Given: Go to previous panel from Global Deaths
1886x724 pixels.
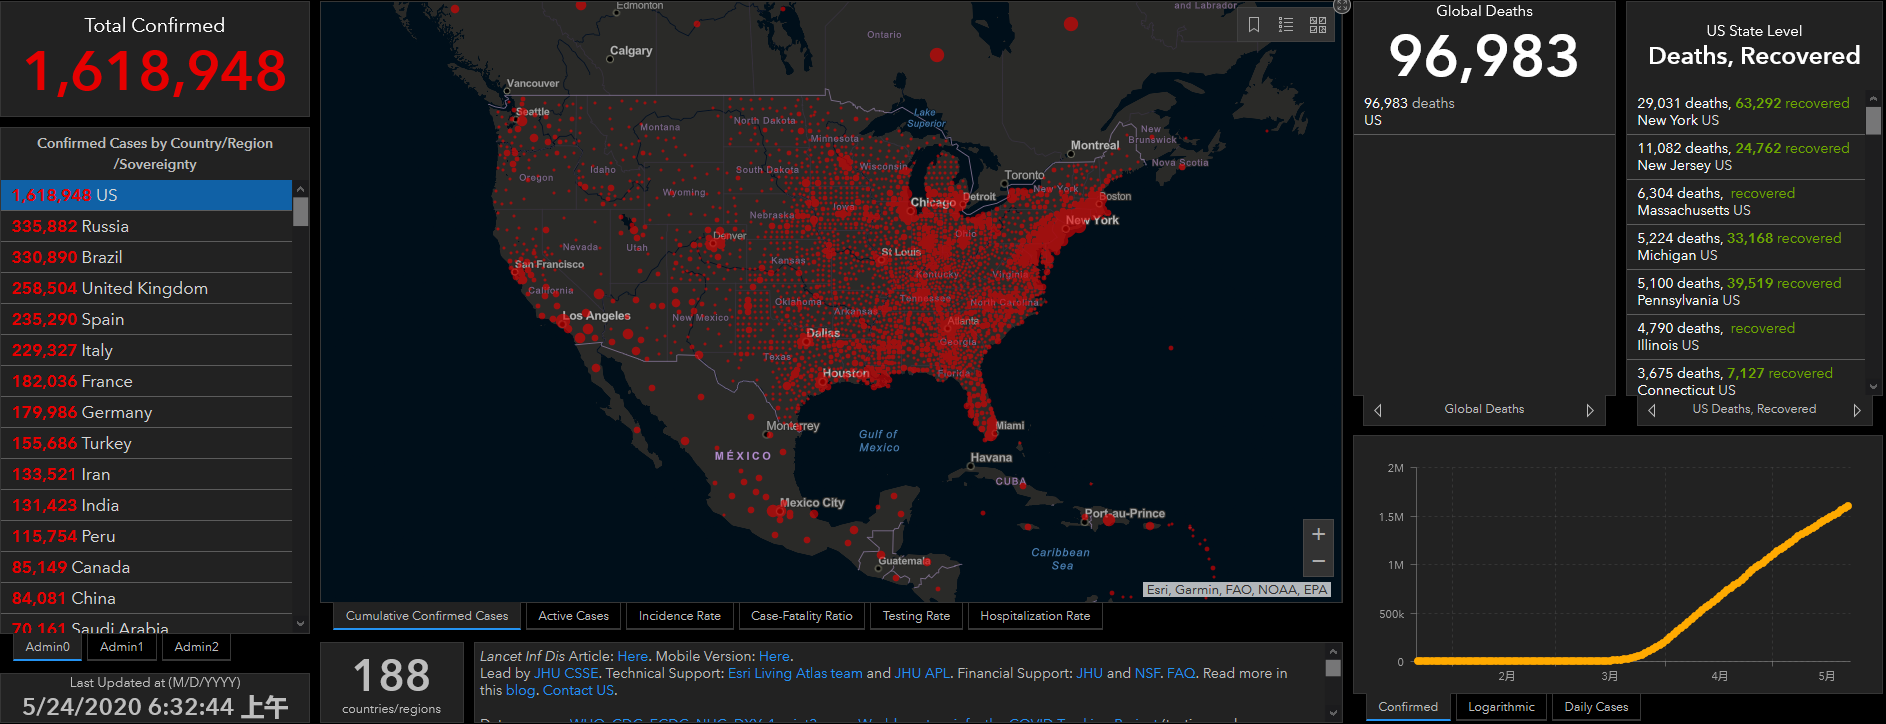Looking at the screenshot, I should [x=1378, y=410].
